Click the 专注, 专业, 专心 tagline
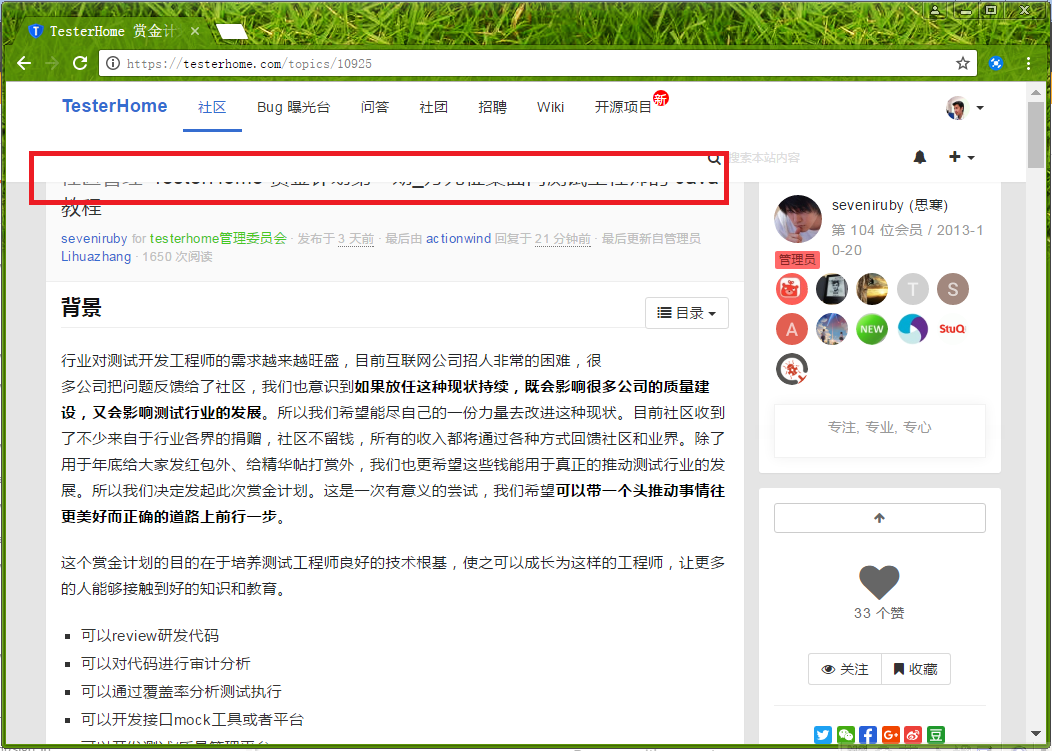 click(880, 427)
